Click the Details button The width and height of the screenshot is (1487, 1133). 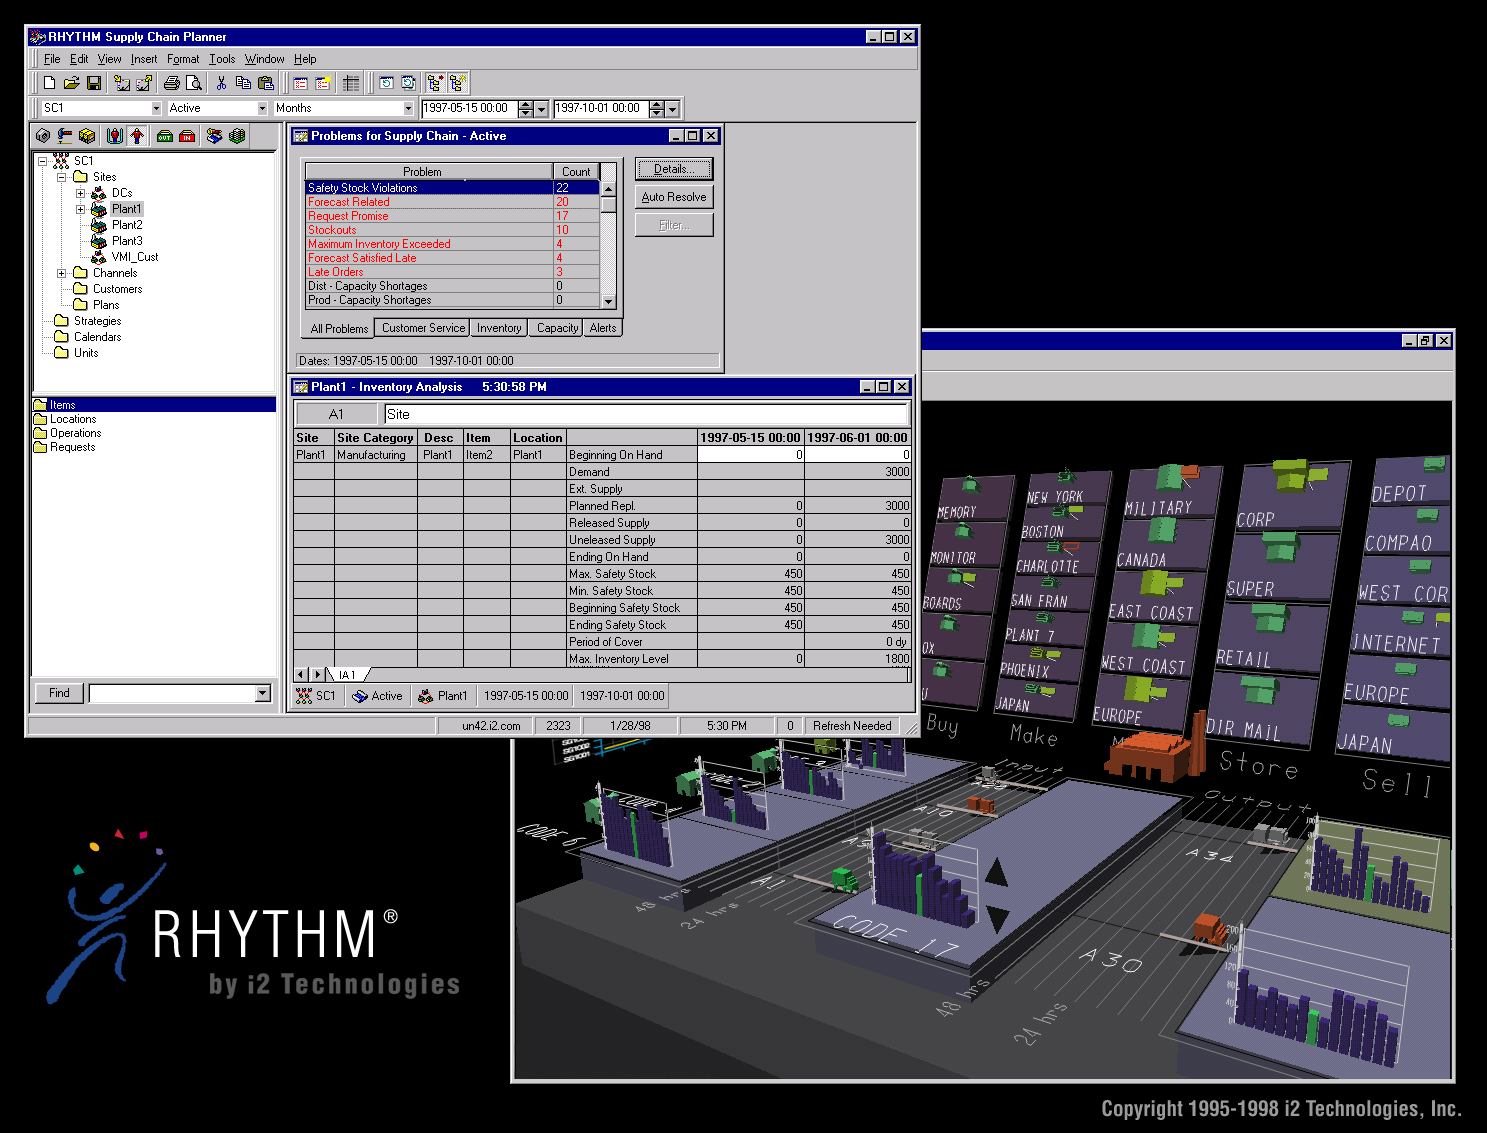pyautogui.click(x=674, y=169)
